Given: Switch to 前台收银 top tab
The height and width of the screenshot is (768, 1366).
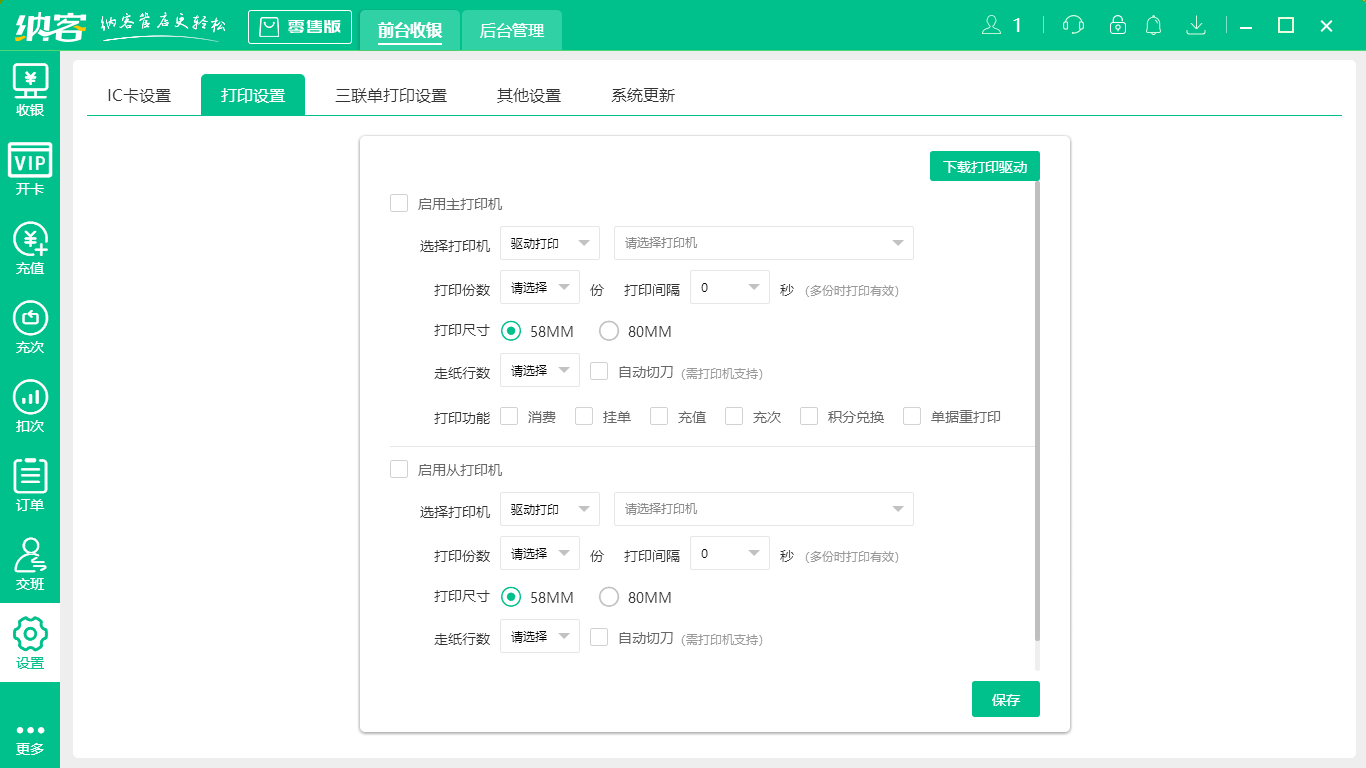Looking at the screenshot, I should tap(410, 30).
